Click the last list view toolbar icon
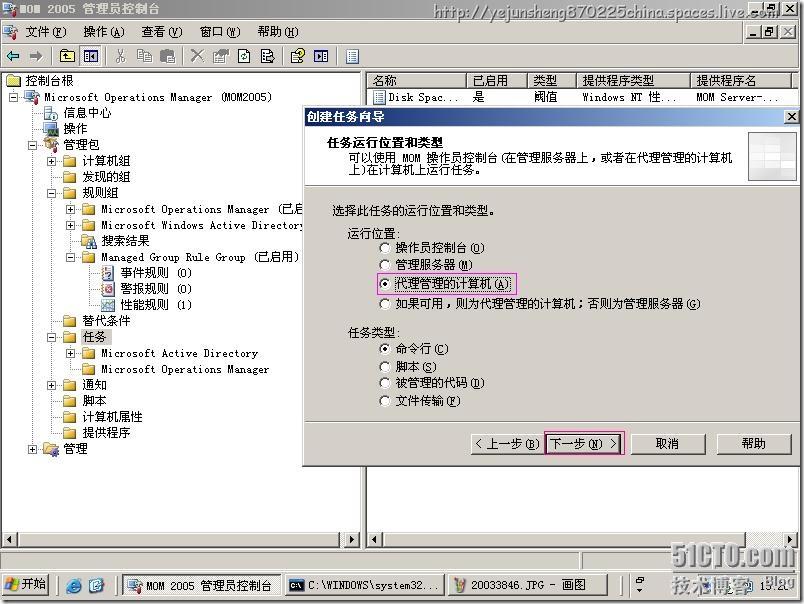 pyautogui.click(x=352, y=56)
